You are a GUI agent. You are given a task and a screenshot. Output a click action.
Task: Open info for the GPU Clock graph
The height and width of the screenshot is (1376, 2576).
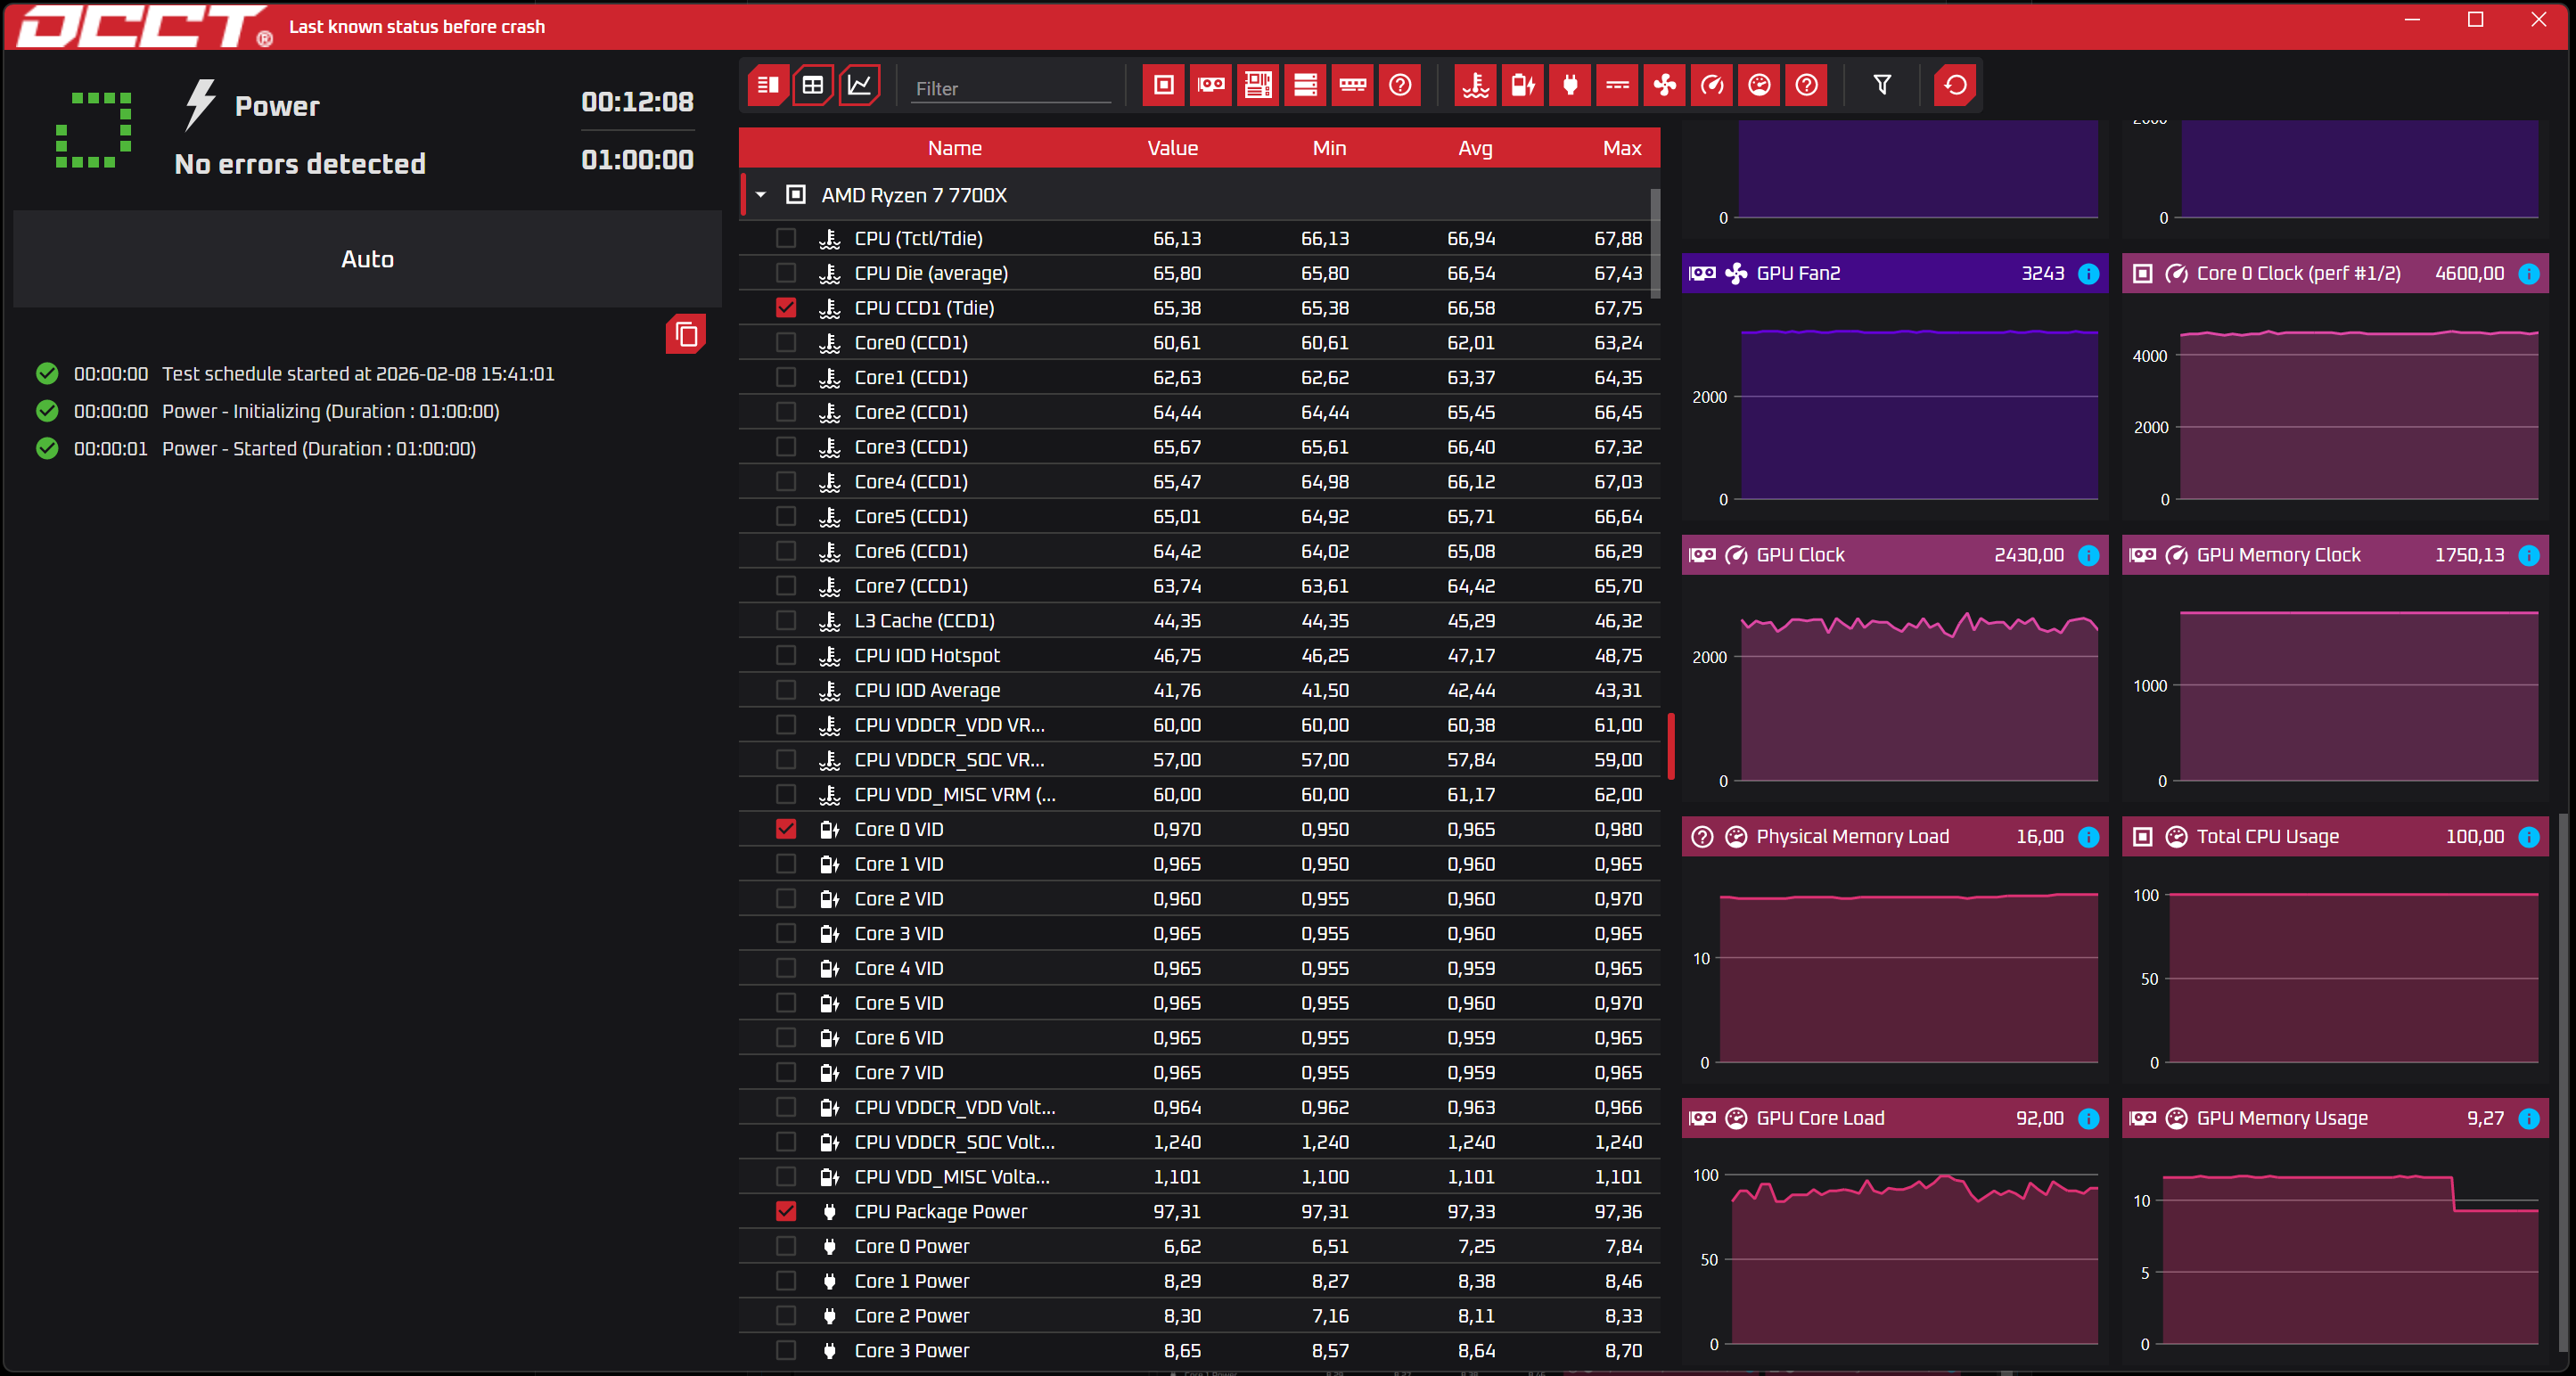pos(2089,555)
